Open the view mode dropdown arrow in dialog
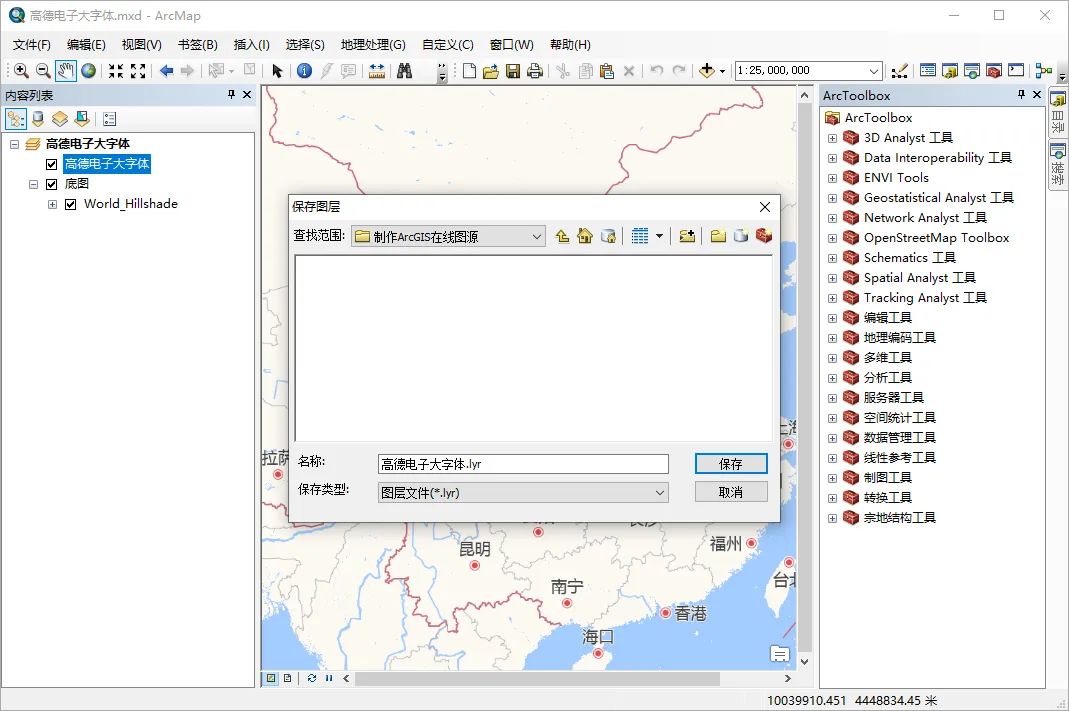 (659, 236)
